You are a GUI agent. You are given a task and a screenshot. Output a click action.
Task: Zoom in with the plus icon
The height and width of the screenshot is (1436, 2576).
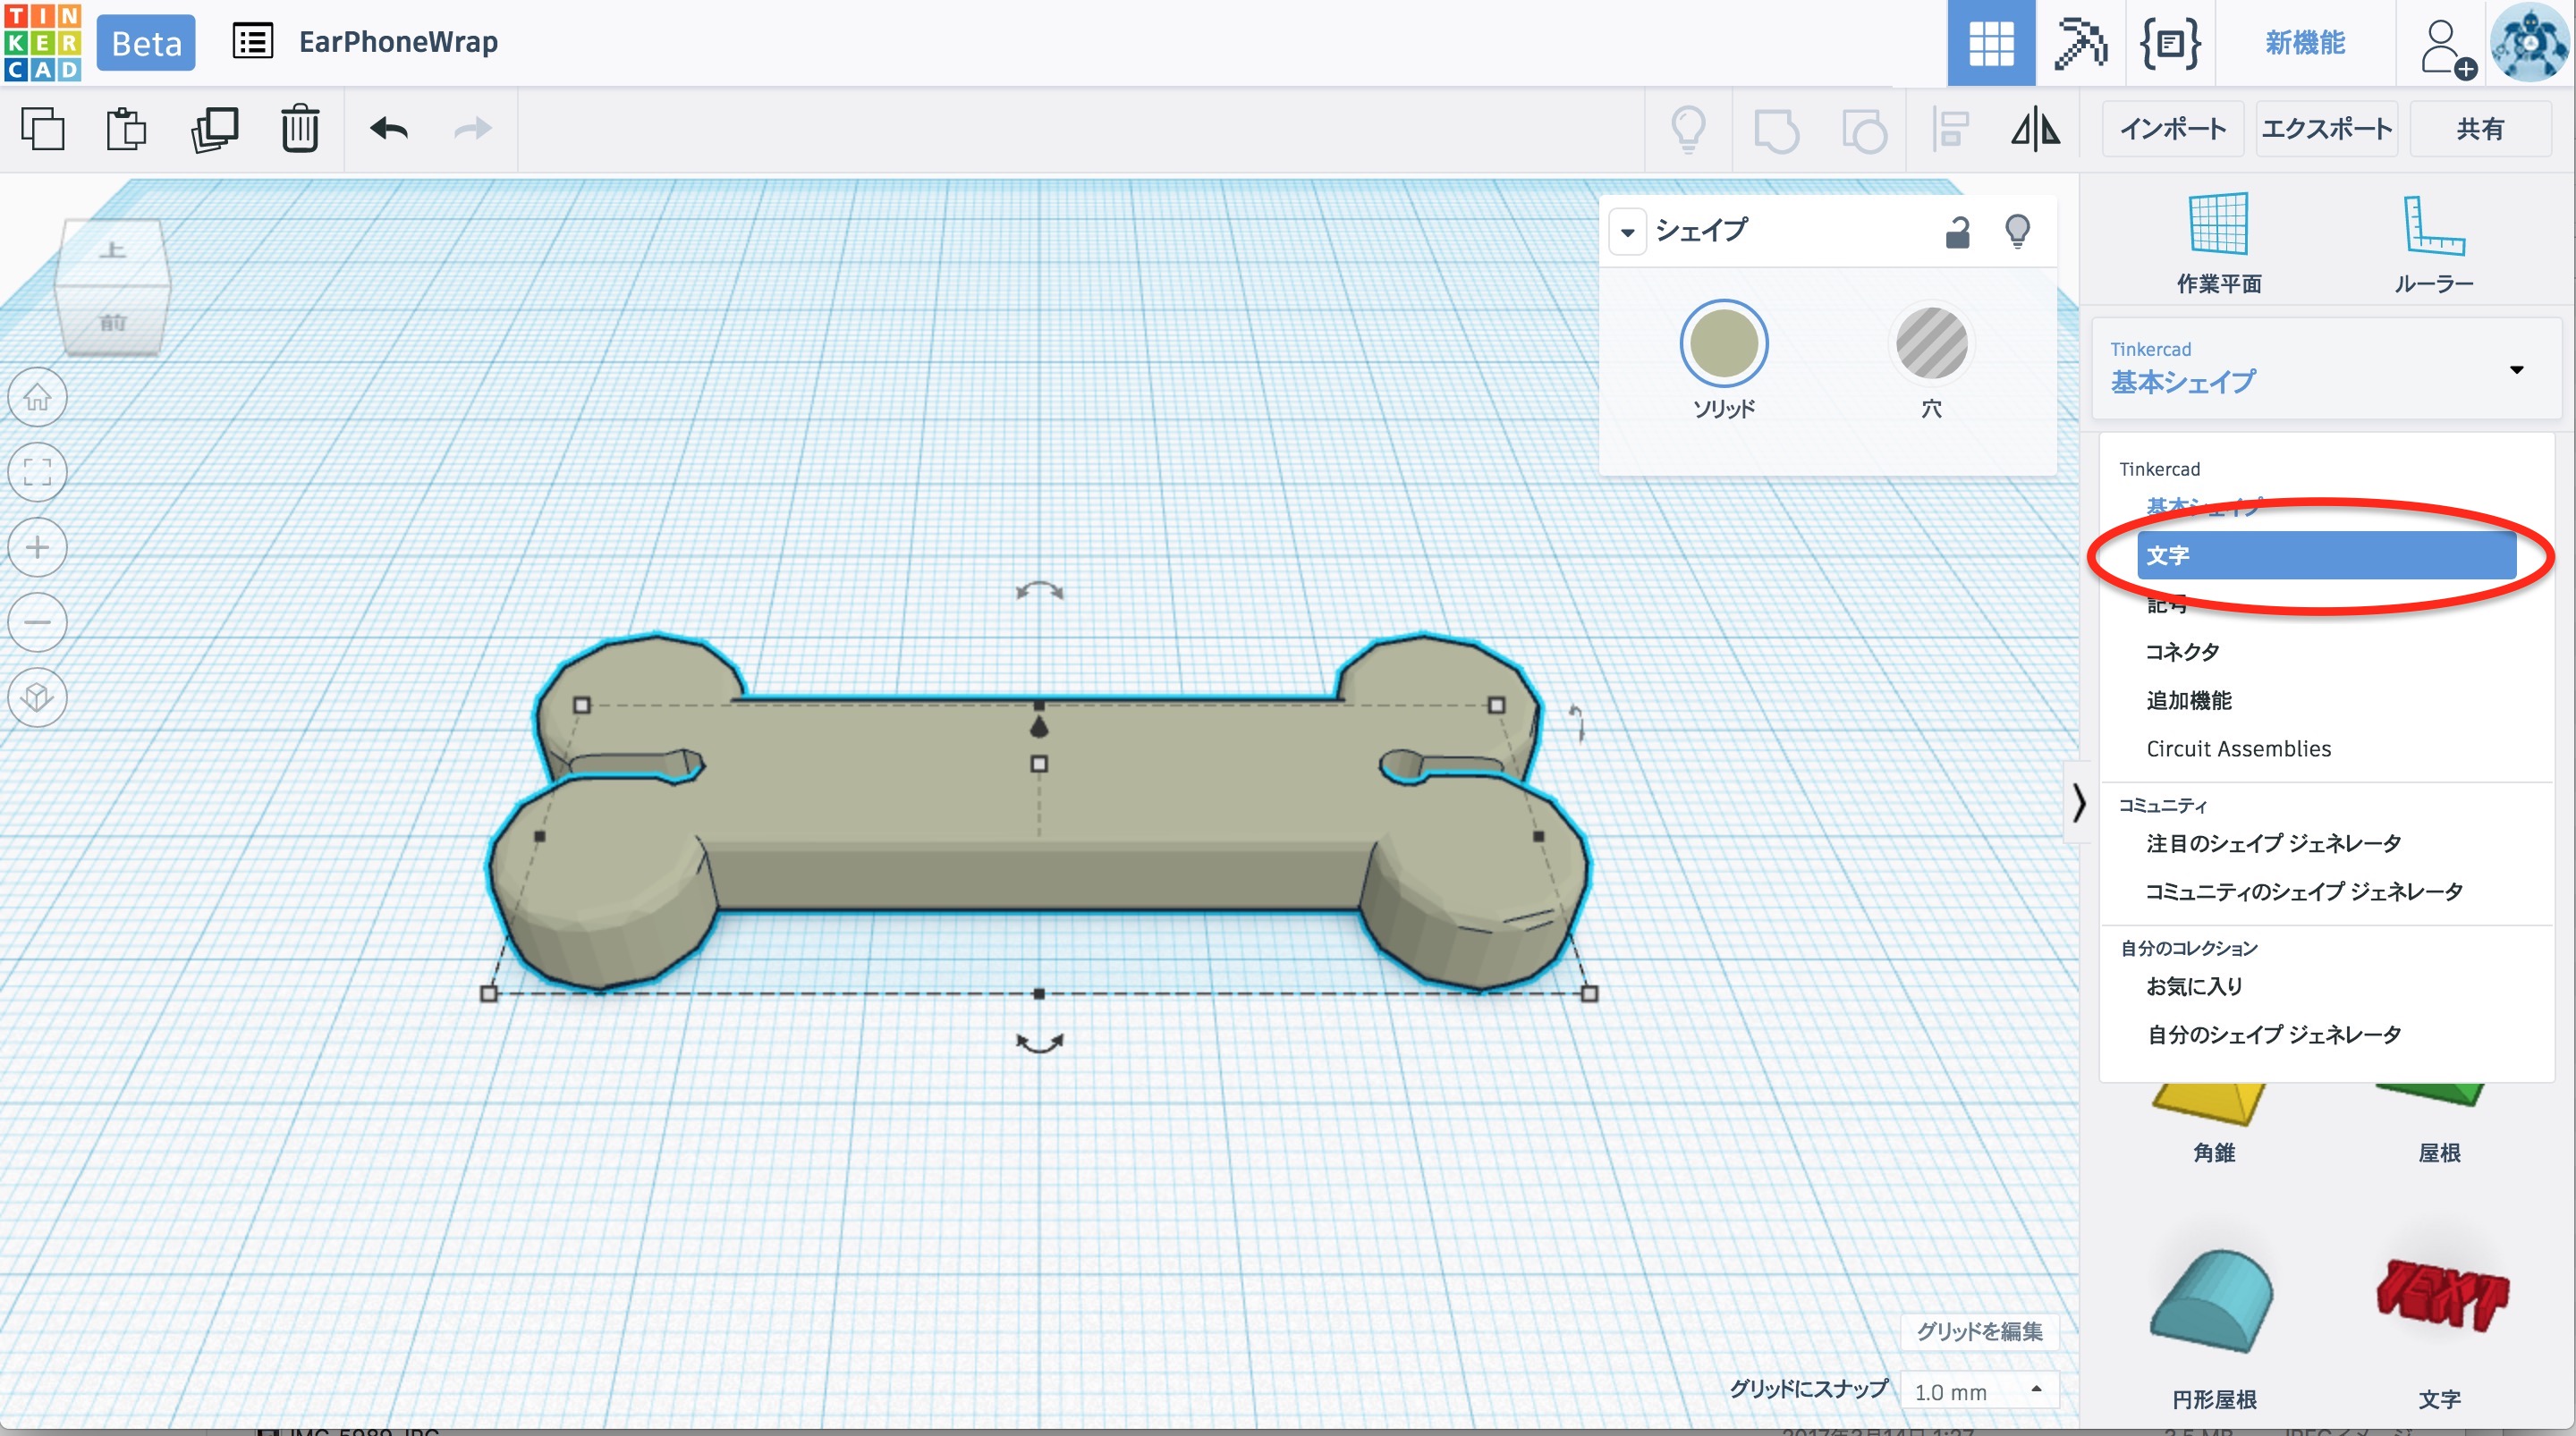coord(37,547)
